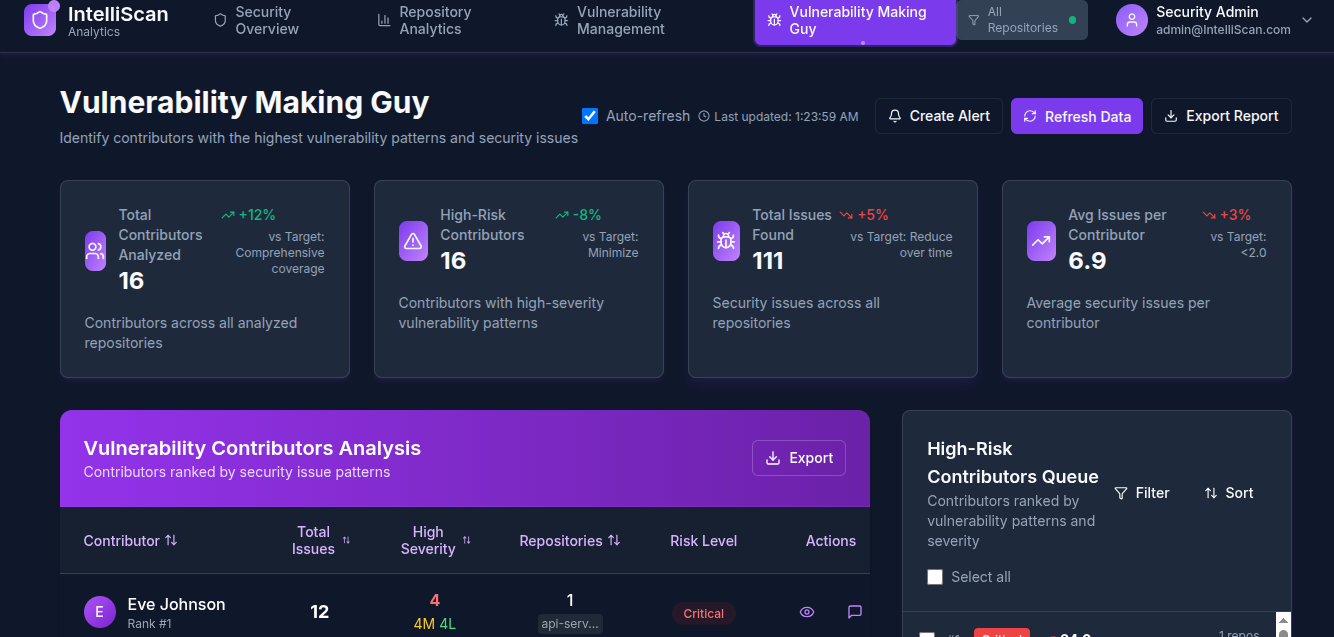Click the +5% downward trend arrow icon
This screenshot has width=1334, height=637.
846,215
